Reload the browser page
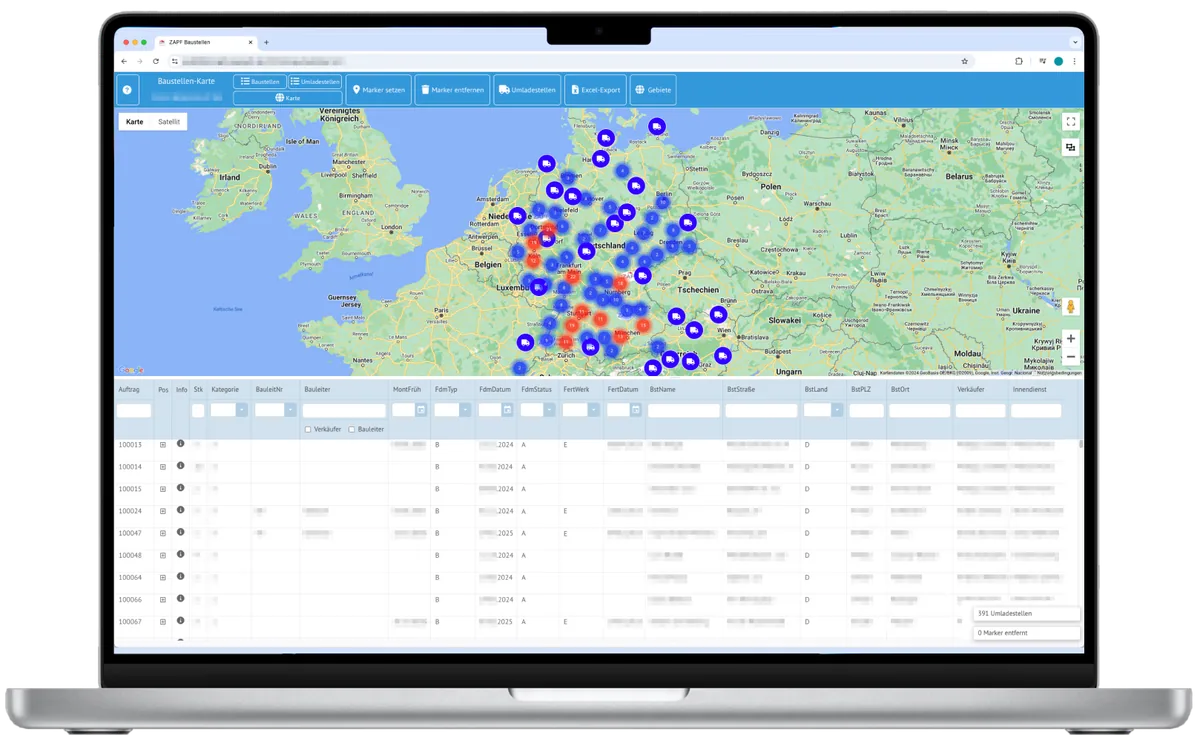1200x747 pixels. pyautogui.click(x=155, y=61)
